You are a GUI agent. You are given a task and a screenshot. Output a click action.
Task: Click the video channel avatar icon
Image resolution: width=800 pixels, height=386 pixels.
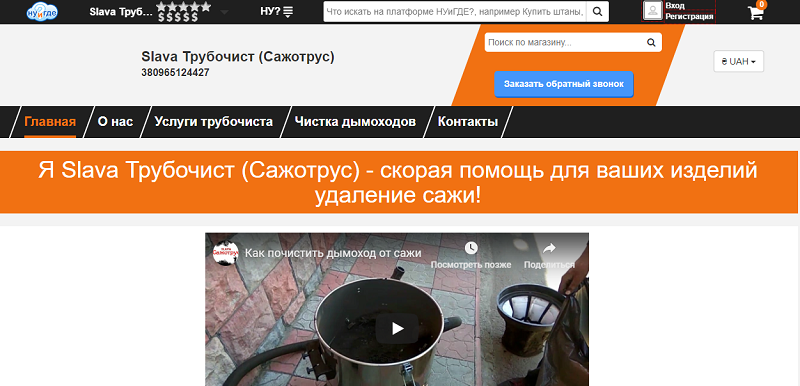(x=226, y=252)
